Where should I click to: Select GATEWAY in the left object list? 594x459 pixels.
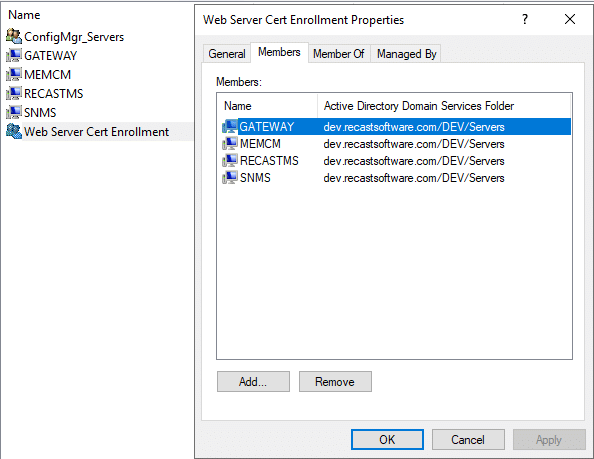50,56
